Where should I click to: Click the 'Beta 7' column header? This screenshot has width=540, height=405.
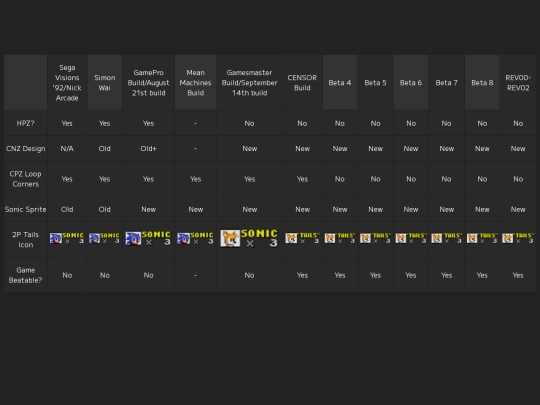pos(446,83)
